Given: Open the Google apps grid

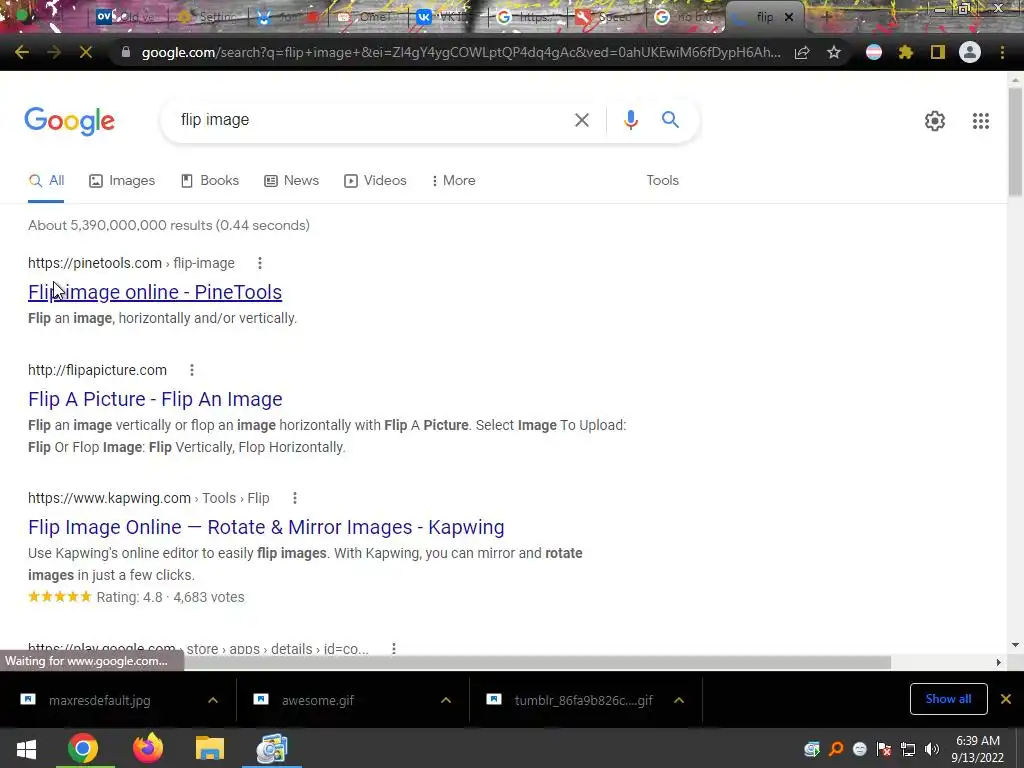Looking at the screenshot, I should tap(980, 121).
